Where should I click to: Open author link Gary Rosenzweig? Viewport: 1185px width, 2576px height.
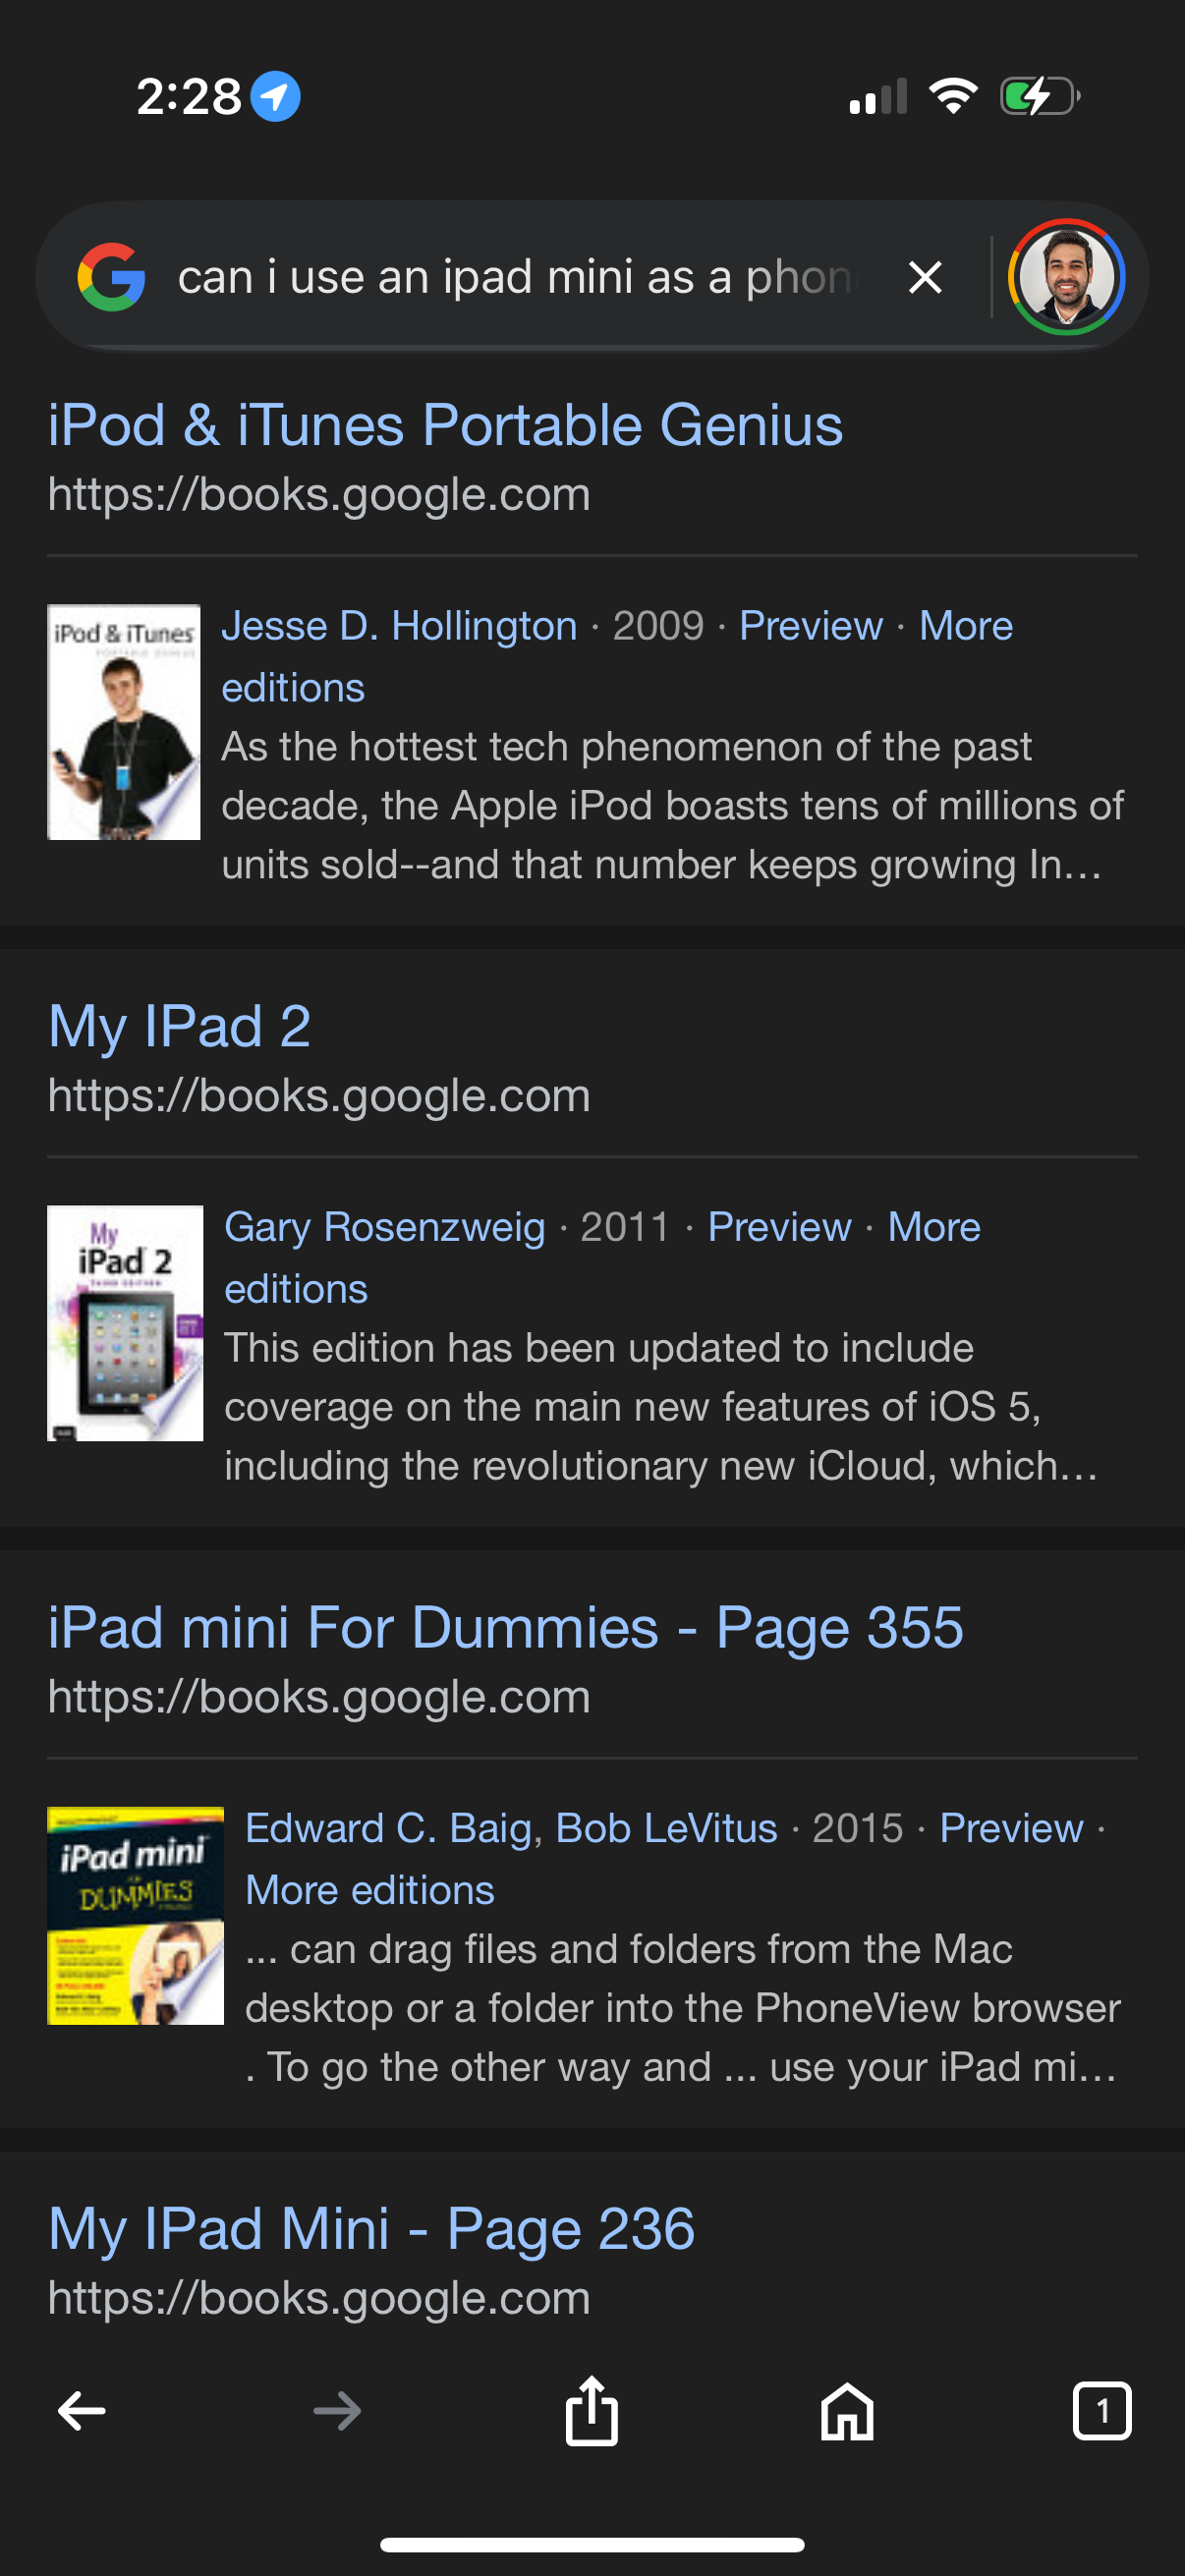385,1227
